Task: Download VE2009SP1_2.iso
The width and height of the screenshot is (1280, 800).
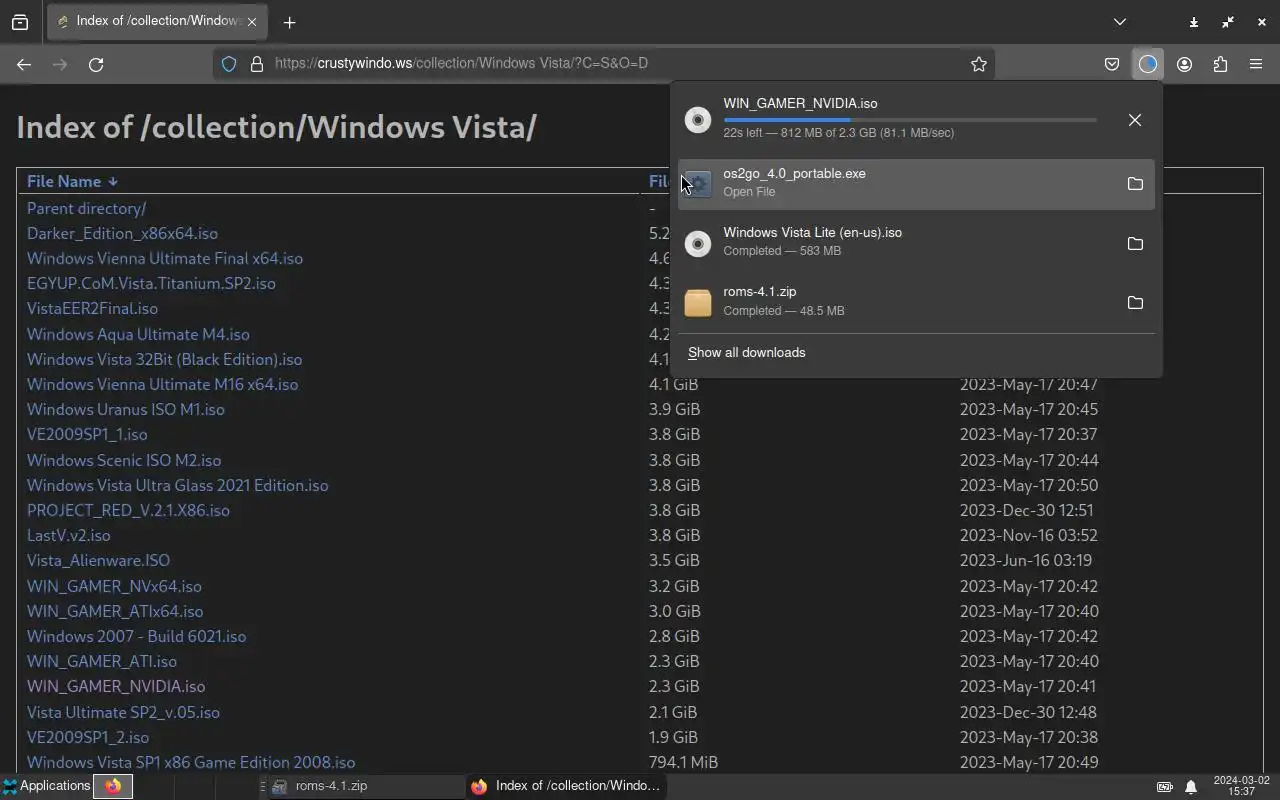Action: 88,737
